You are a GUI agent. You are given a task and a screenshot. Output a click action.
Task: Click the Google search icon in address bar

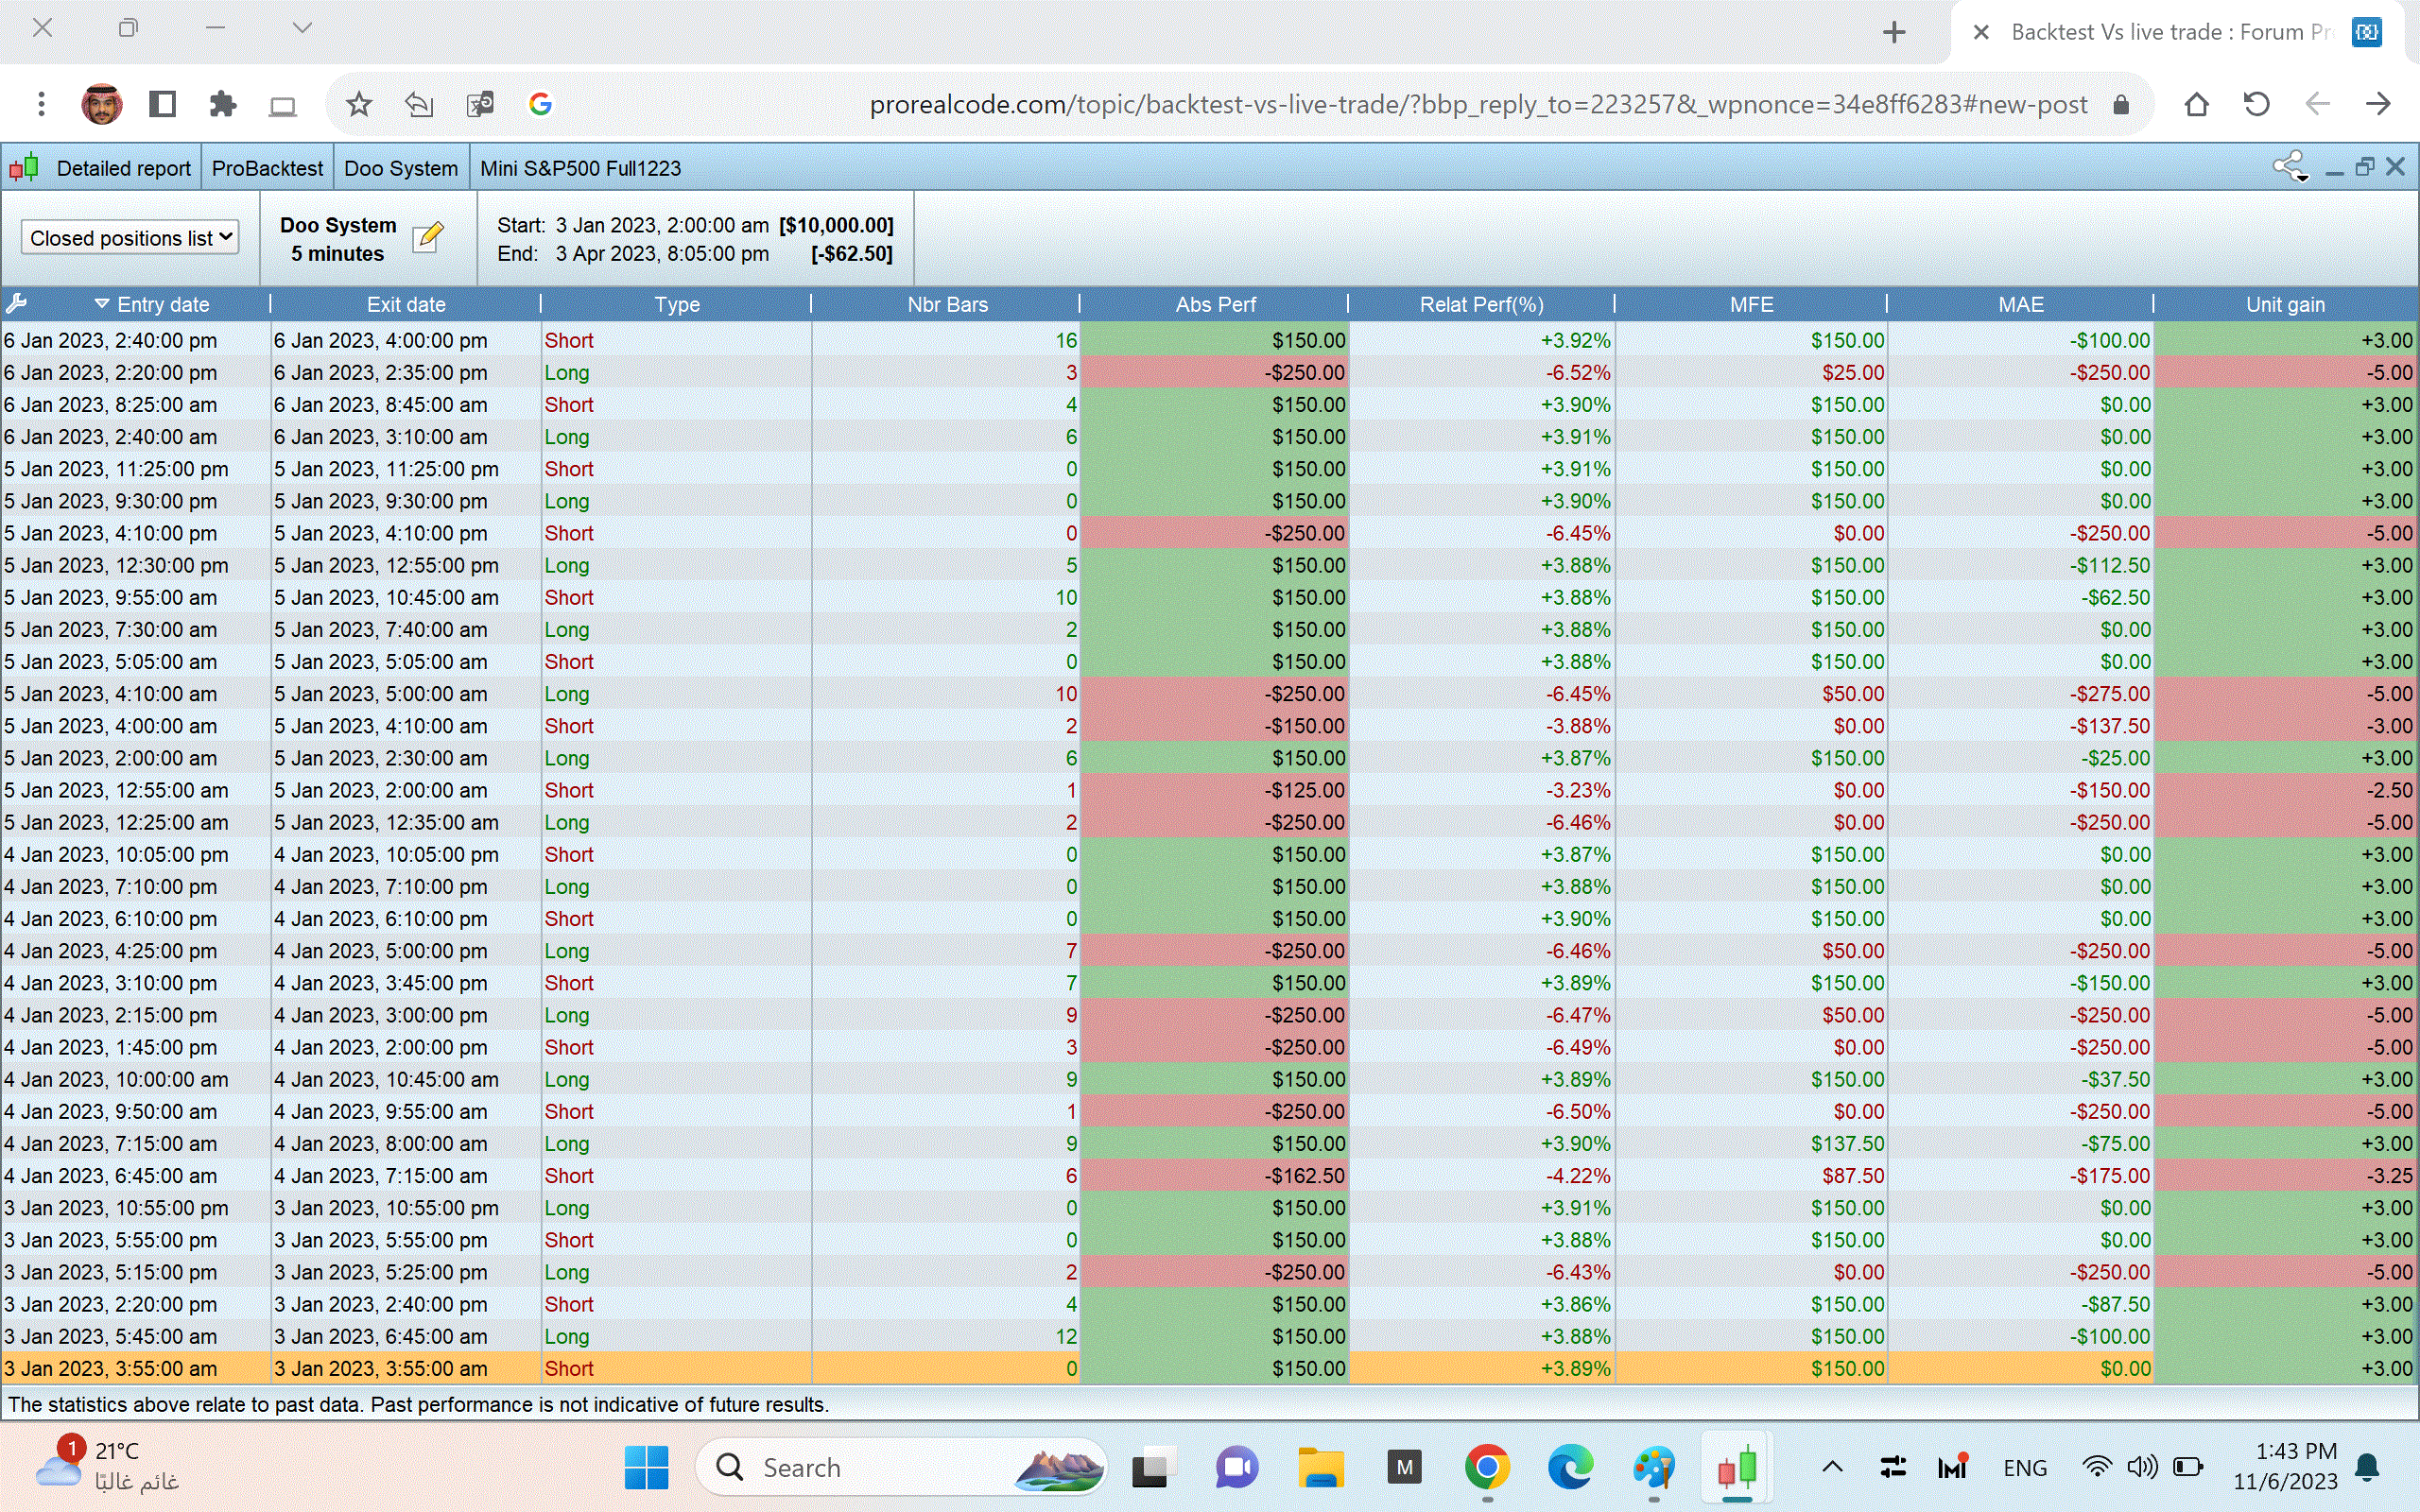click(540, 104)
